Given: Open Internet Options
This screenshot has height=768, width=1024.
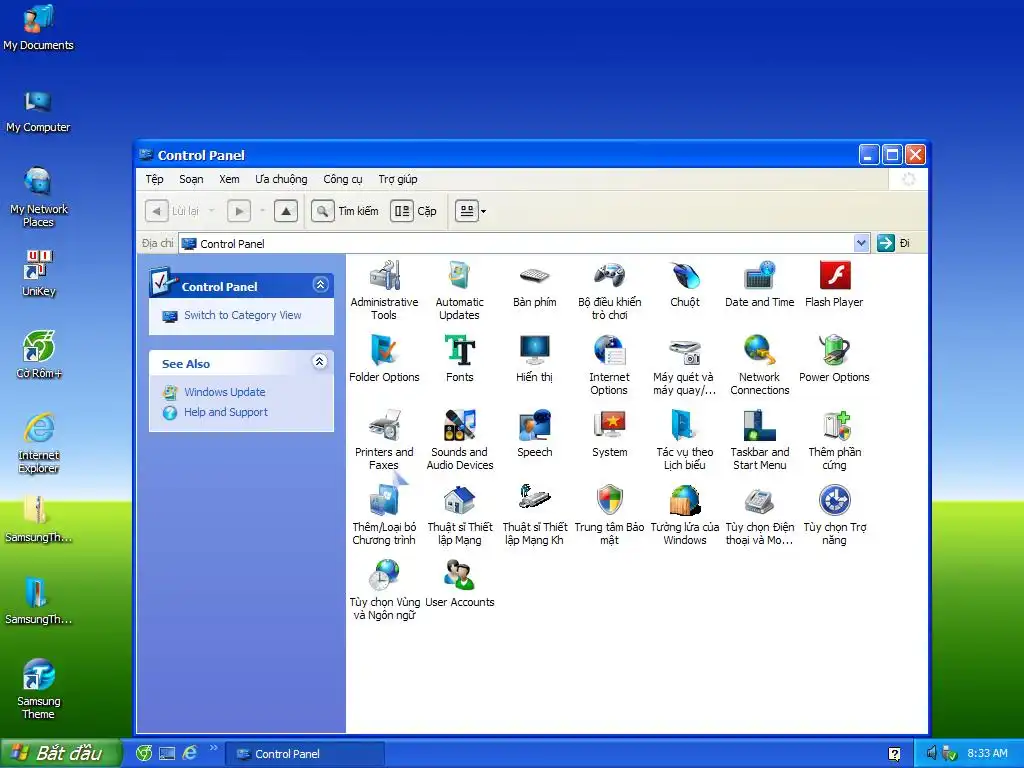Looking at the screenshot, I should [609, 365].
